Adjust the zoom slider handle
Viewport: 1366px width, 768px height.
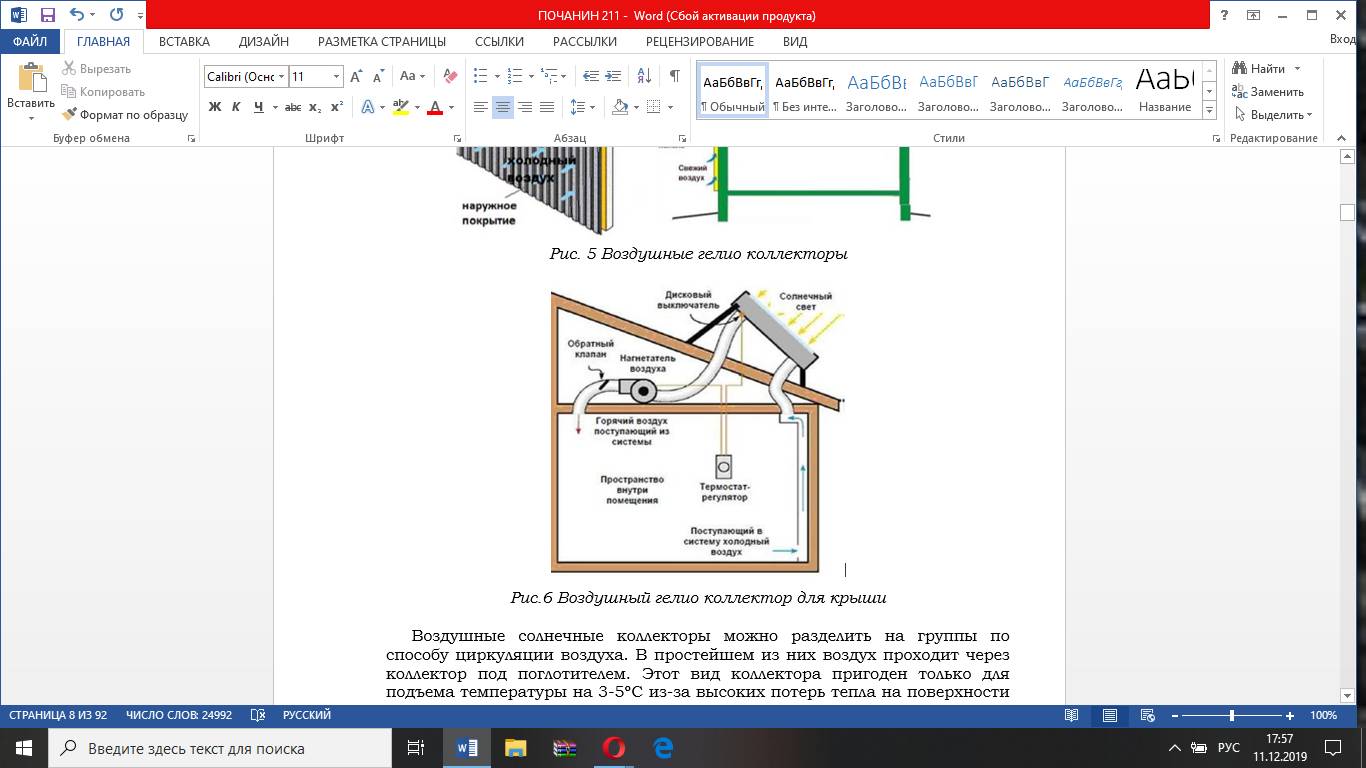click(1232, 716)
